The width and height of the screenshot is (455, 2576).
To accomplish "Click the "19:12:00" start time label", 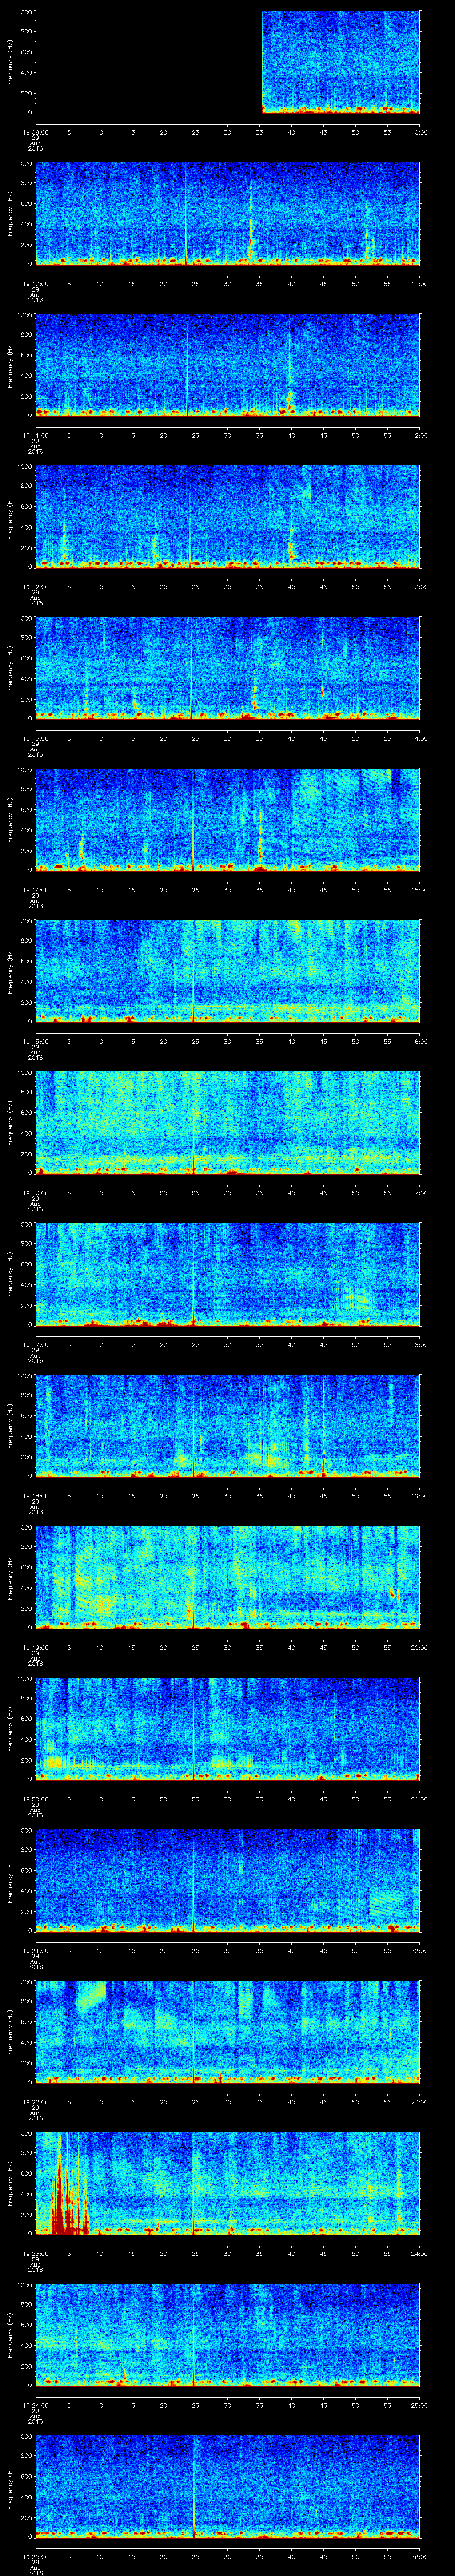I will [35, 587].
